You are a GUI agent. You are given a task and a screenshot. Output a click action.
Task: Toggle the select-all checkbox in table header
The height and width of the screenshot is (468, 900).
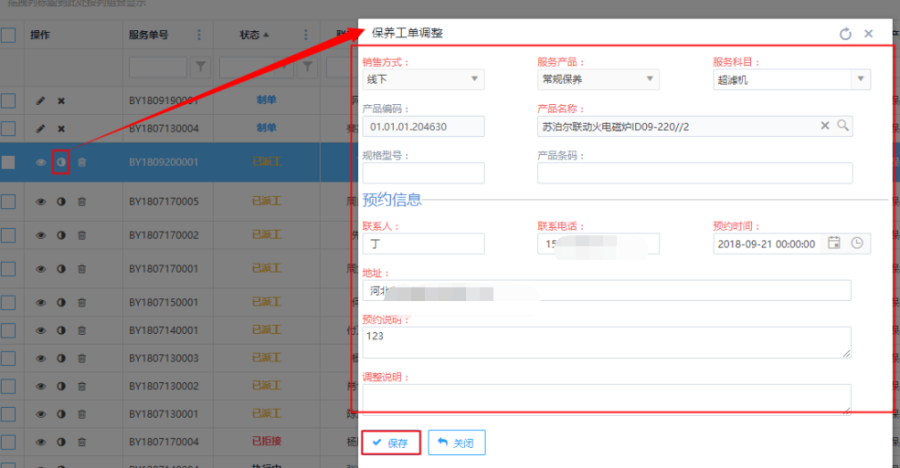(x=8, y=35)
